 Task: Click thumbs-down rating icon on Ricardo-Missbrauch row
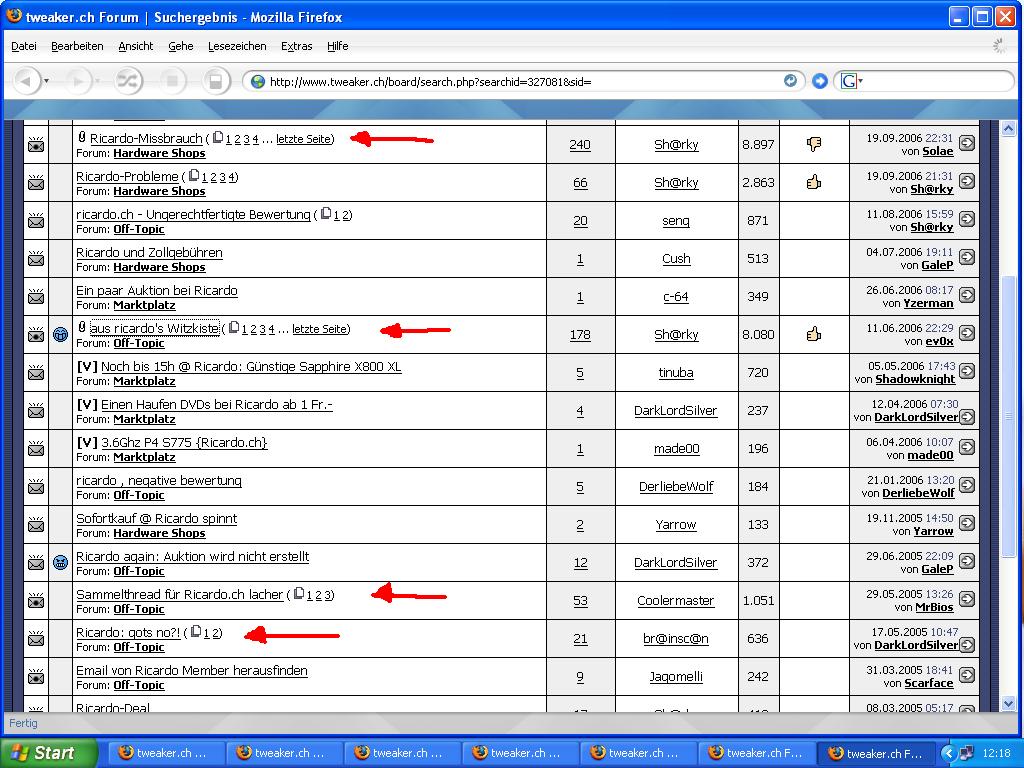813,144
